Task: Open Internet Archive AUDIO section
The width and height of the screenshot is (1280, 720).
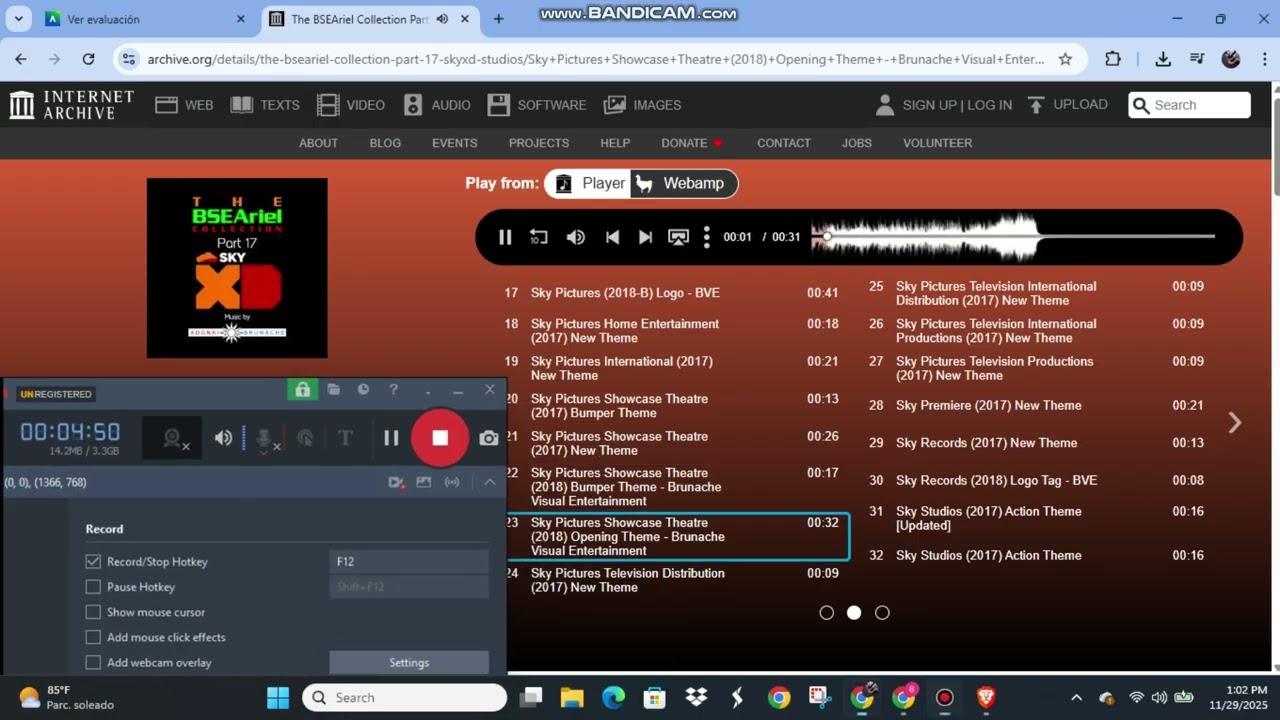Action: tap(437, 105)
